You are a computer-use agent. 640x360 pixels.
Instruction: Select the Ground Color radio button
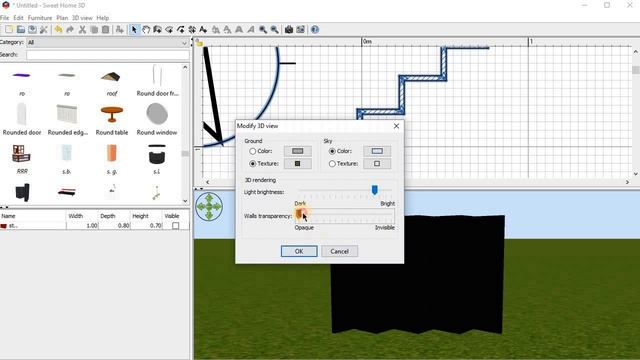(x=253, y=151)
